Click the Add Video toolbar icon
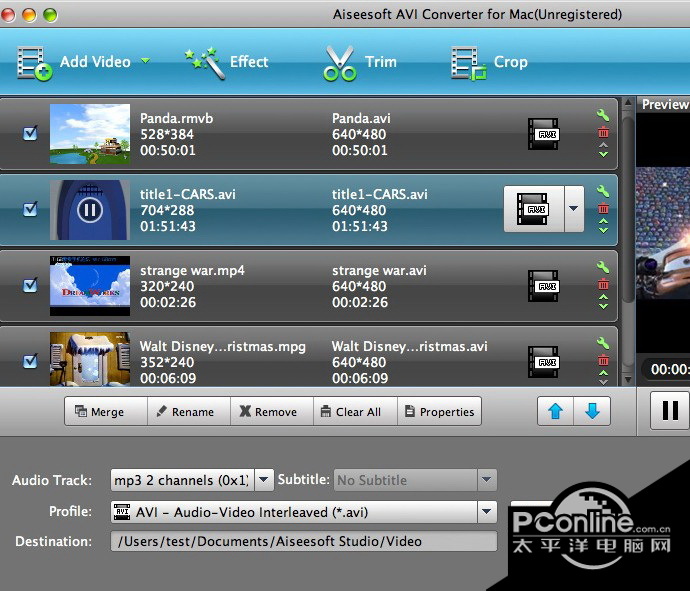 [x=34, y=63]
